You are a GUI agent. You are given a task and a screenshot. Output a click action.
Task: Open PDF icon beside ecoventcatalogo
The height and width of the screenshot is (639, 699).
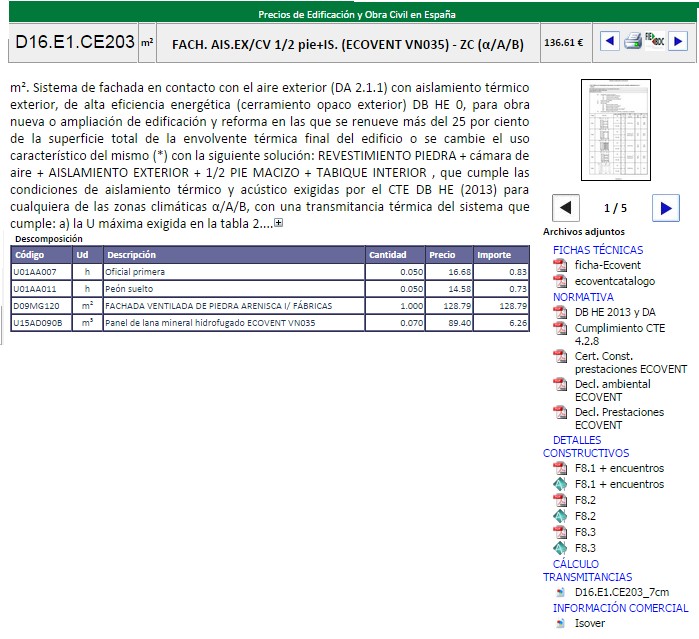560,281
